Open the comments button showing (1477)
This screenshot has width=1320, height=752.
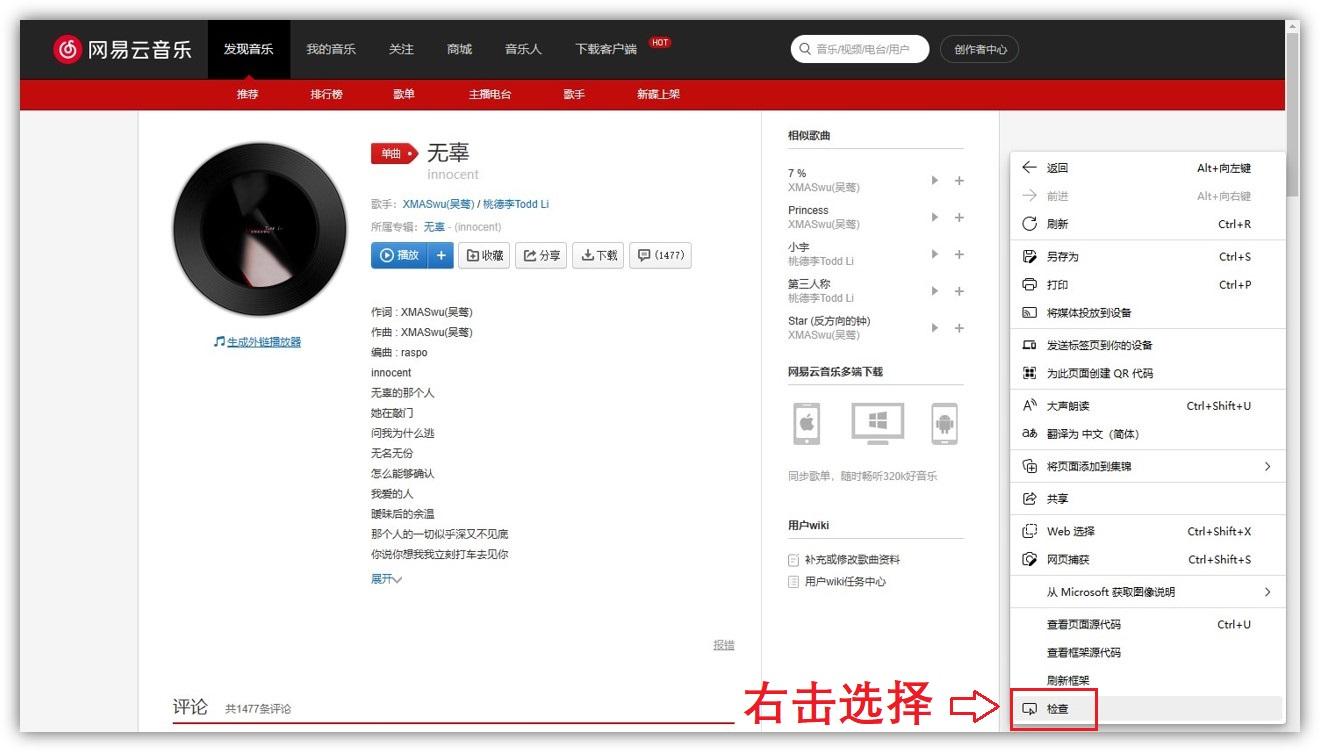click(x=660, y=255)
